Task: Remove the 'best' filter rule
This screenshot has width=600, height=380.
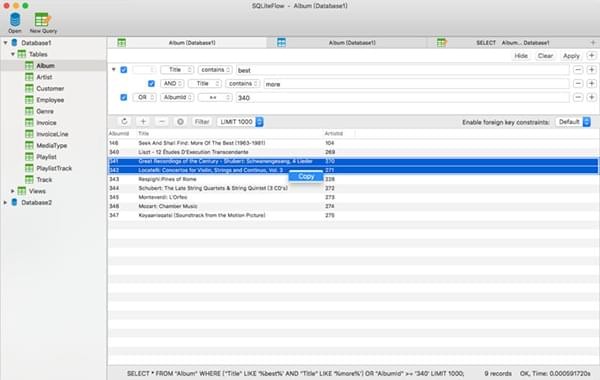Action: click(578, 70)
